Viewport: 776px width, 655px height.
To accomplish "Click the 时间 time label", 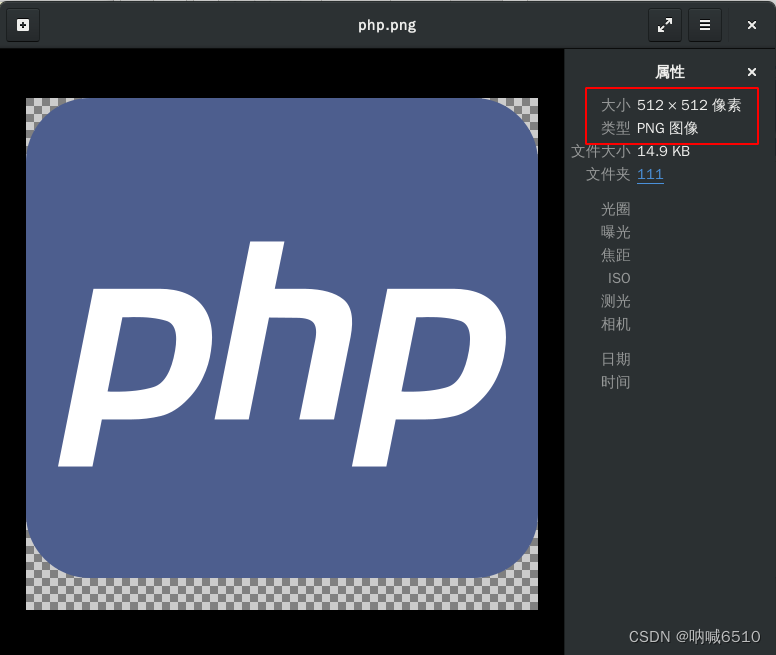I will click(616, 382).
